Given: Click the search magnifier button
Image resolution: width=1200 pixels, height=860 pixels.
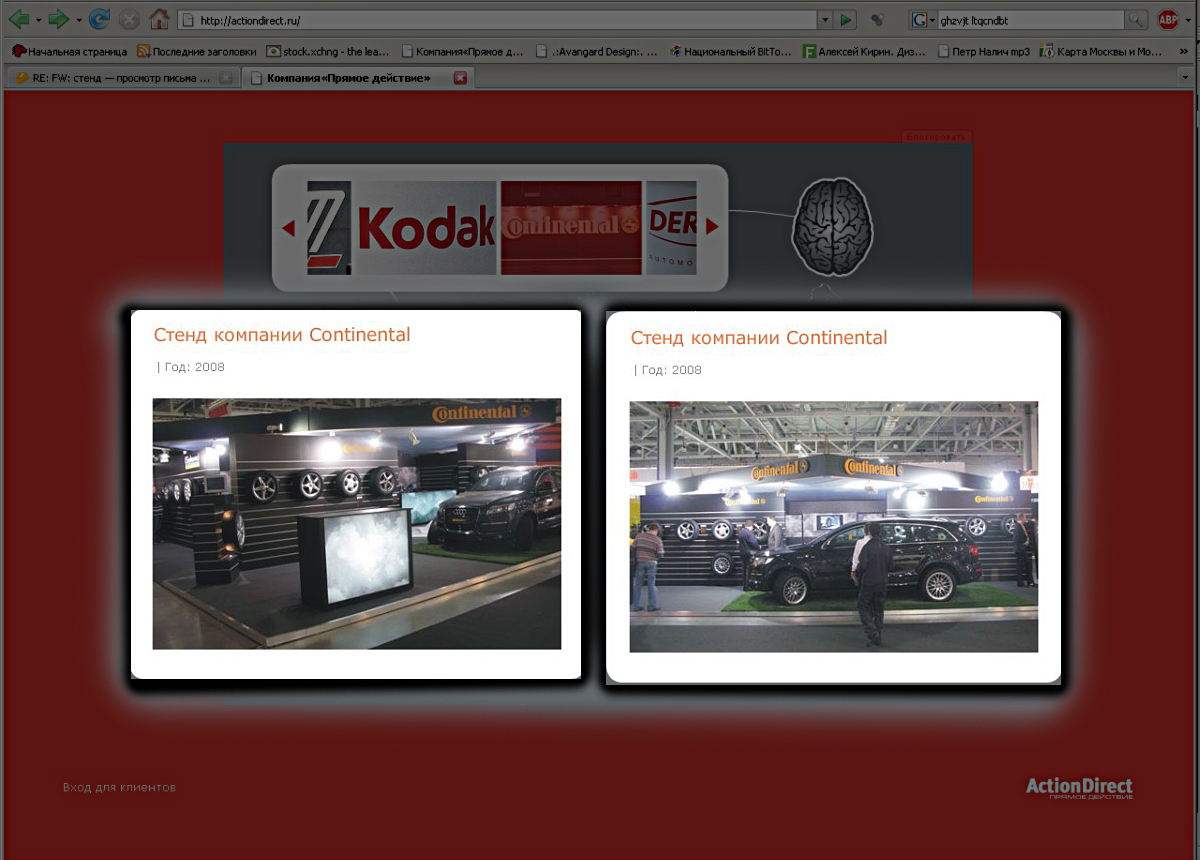Looking at the screenshot, I should click(x=1136, y=20).
